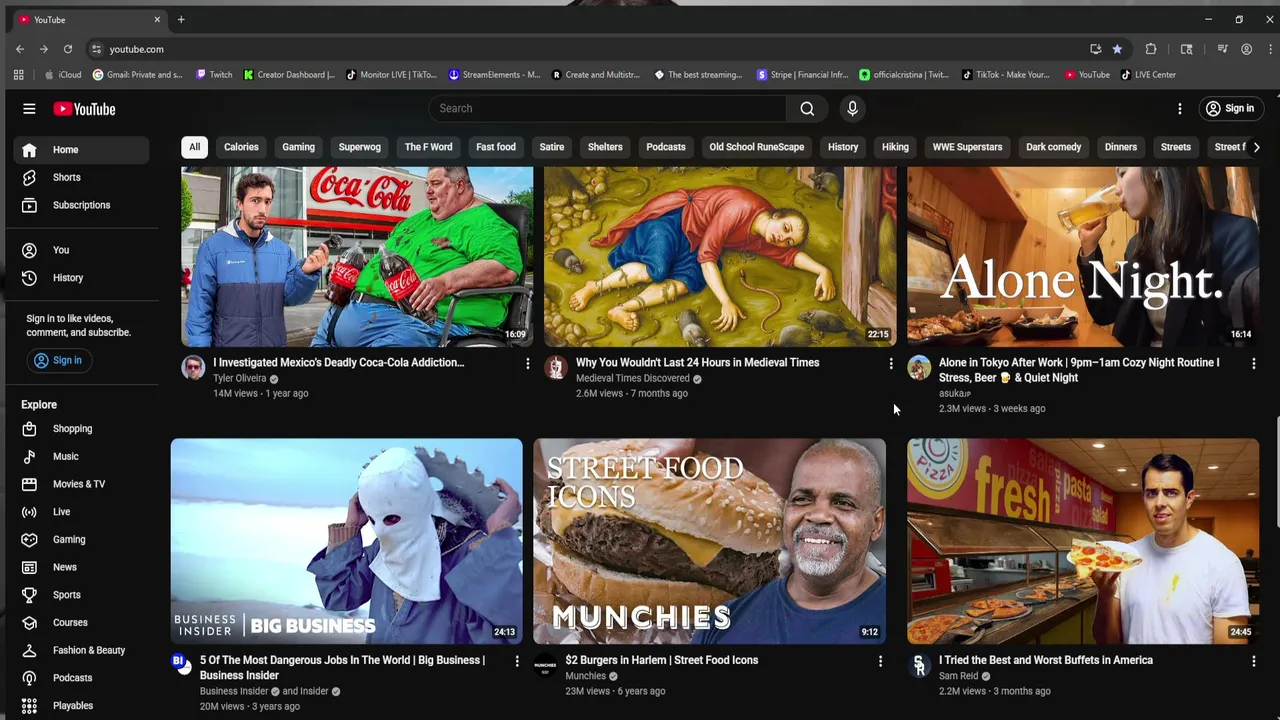Open options for Dangerous Jobs video
1280x720 pixels.
coord(516,661)
